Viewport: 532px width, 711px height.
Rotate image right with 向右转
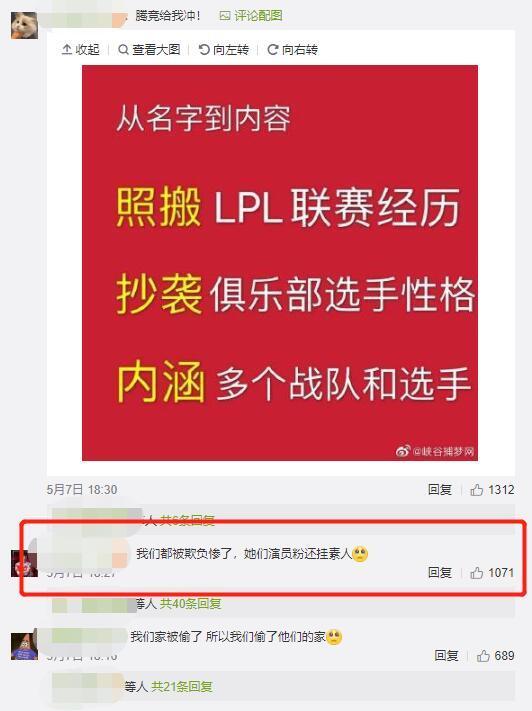293,49
